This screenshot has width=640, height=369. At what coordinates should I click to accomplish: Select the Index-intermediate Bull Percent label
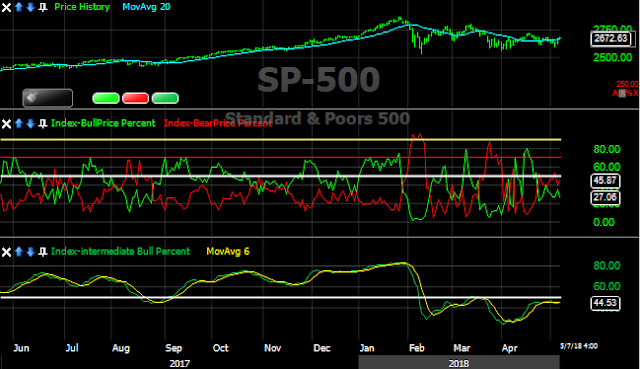click(x=120, y=251)
